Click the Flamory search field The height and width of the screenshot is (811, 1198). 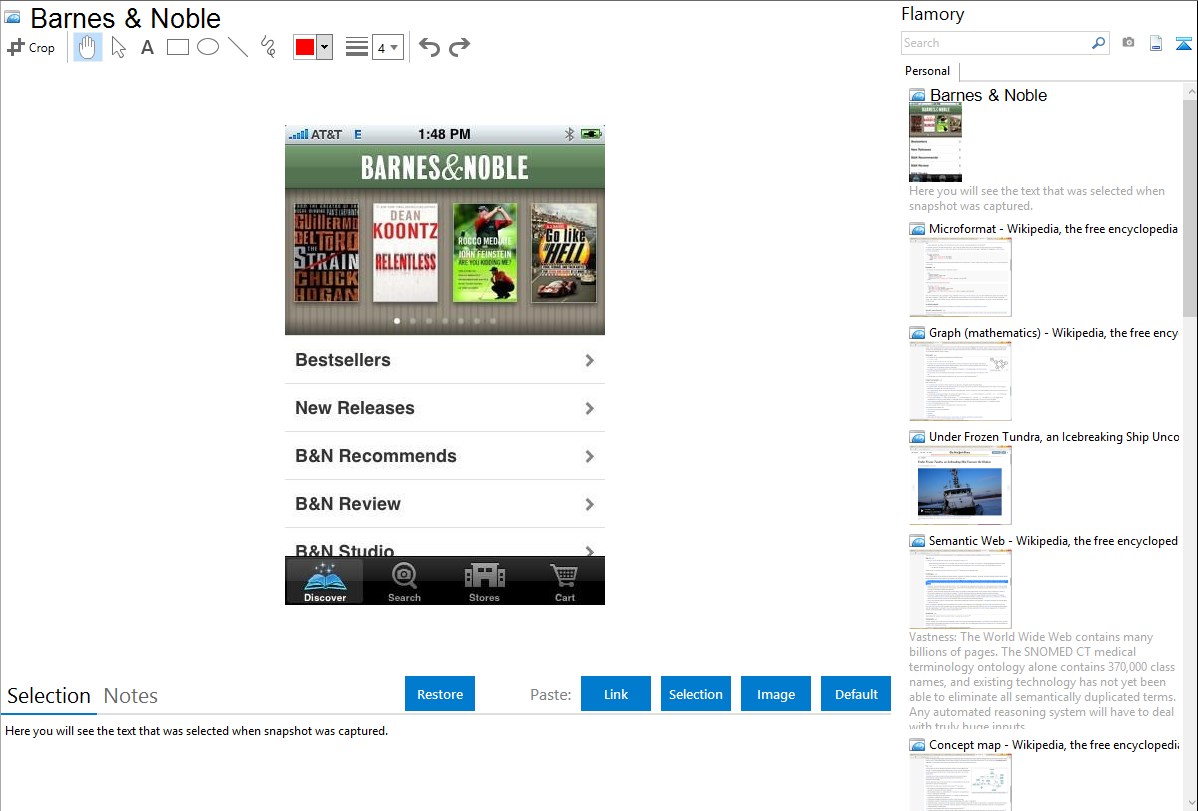click(996, 43)
